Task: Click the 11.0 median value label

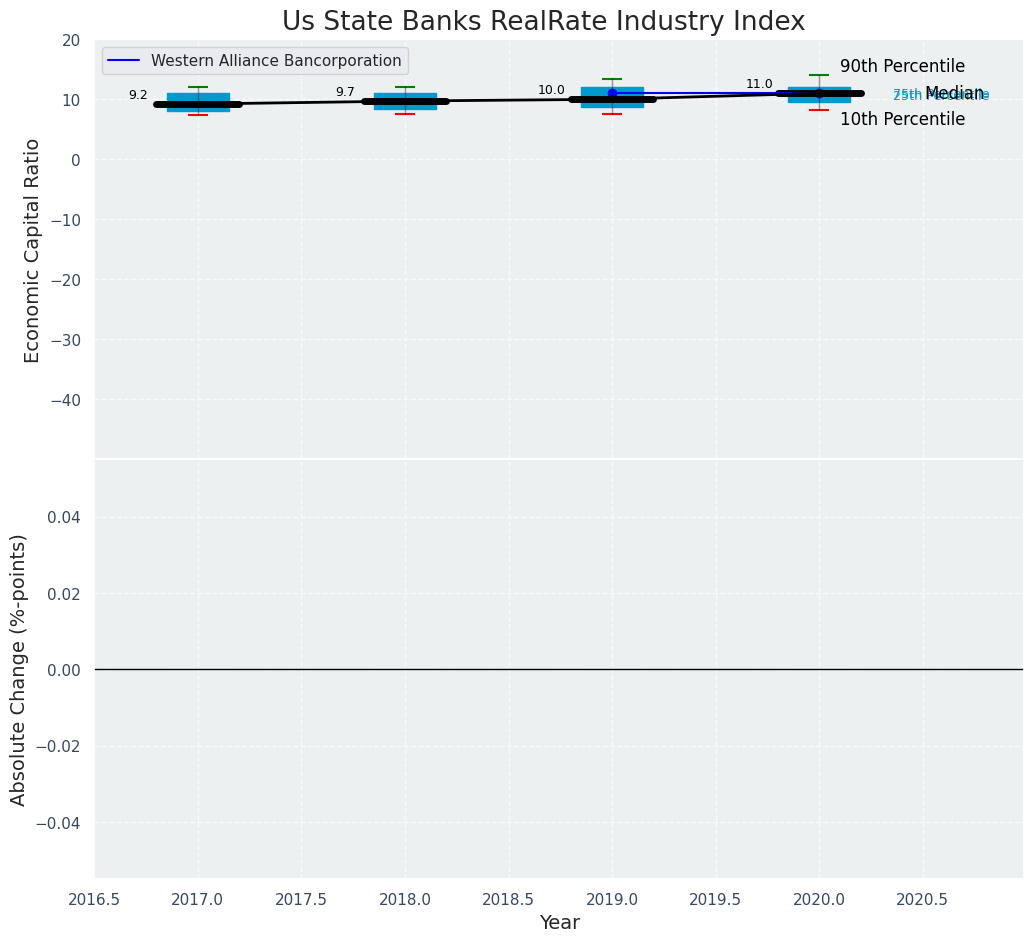Action: pyautogui.click(x=759, y=84)
